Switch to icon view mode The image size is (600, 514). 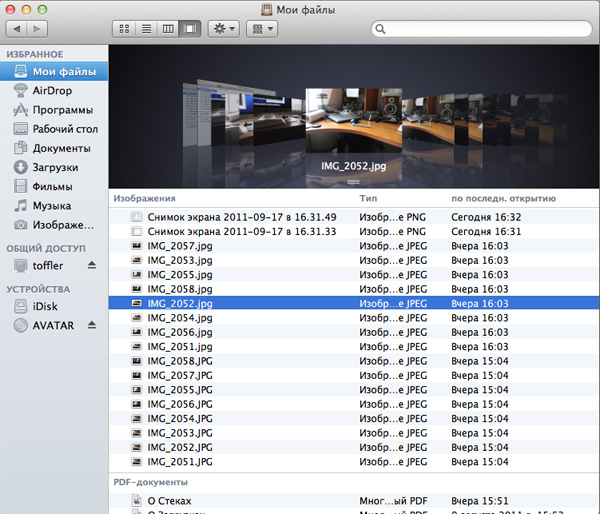pos(125,29)
